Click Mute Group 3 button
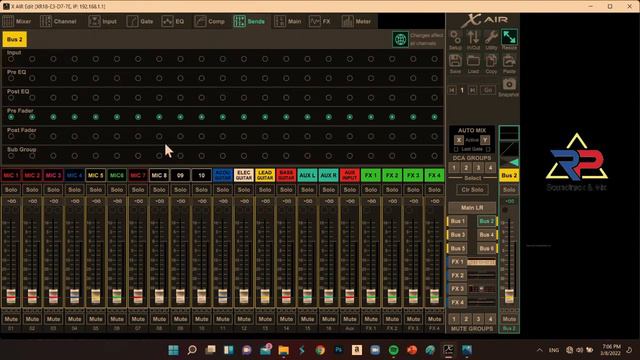Viewport: 640px width, 360px height. click(x=478, y=319)
